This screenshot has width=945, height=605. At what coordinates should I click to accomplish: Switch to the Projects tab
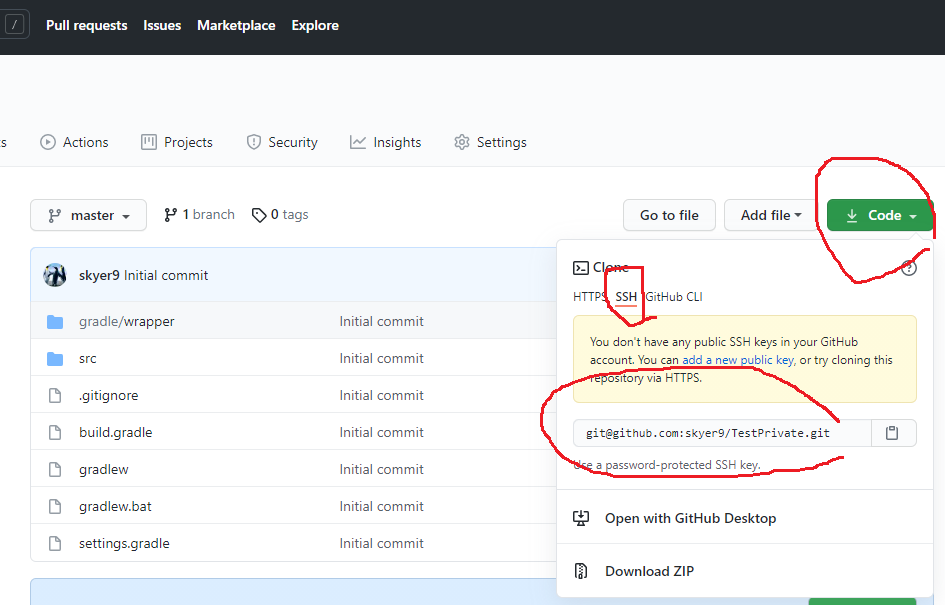pyautogui.click(x=177, y=142)
